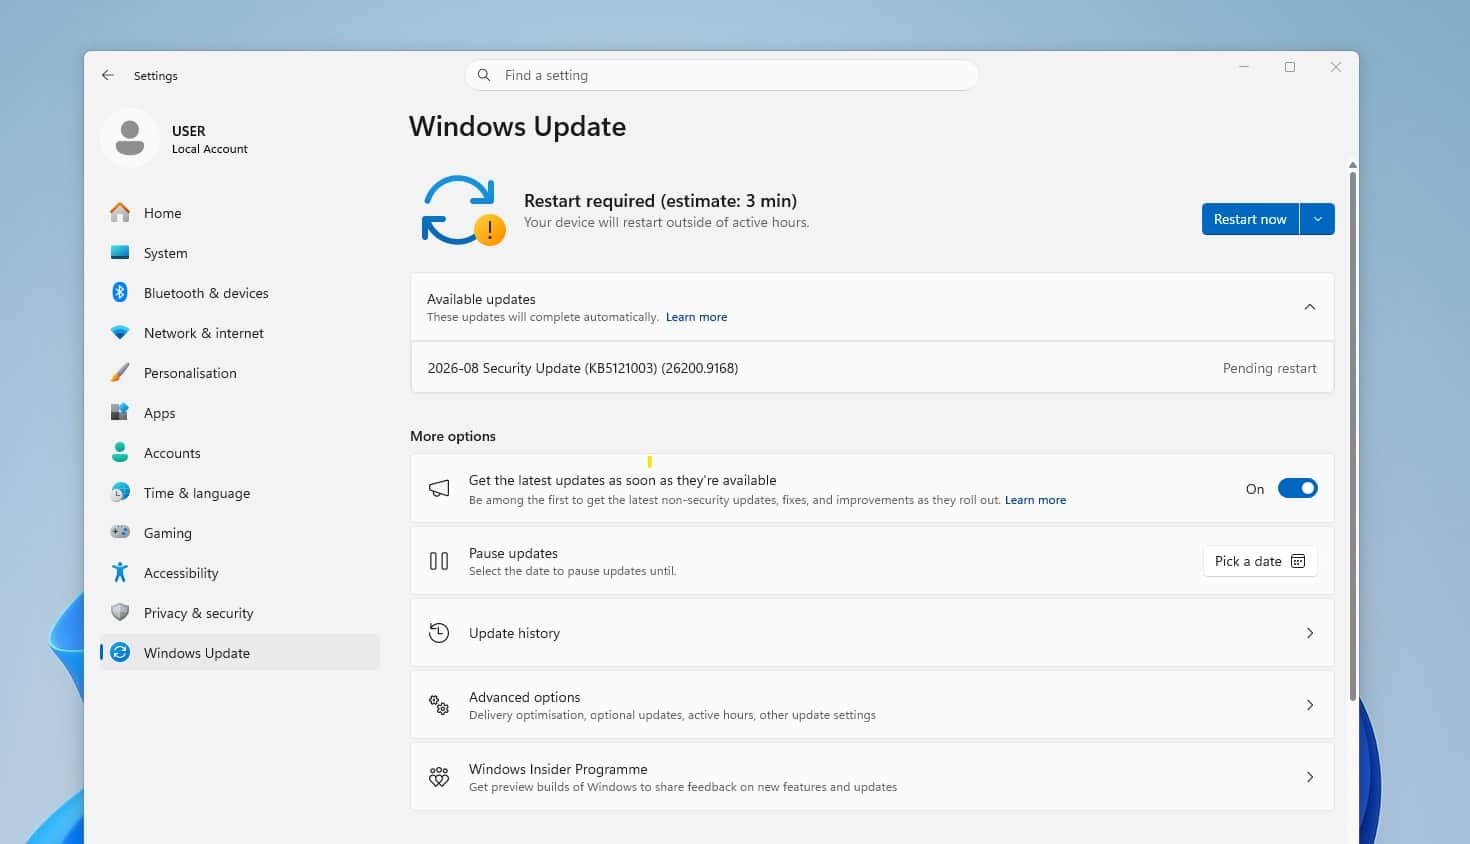Select Personalisation in the sidebar
Image resolution: width=1470 pixels, height=844 pixels.
(240, 373)
